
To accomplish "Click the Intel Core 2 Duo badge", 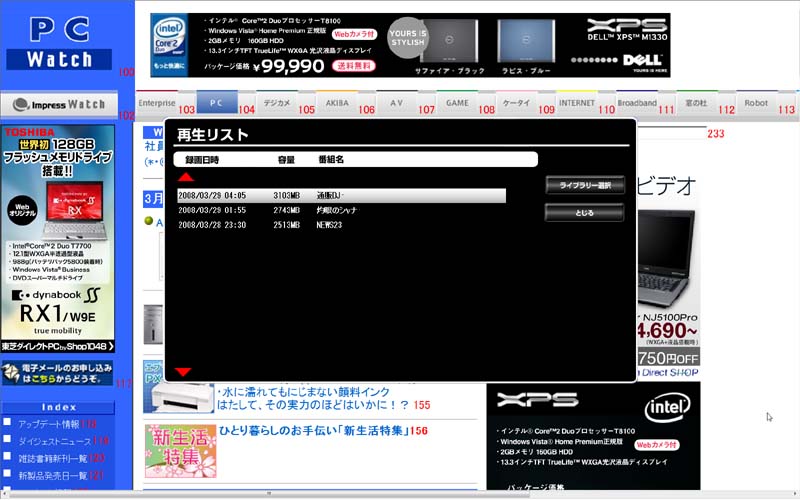I will coord(169,45).
